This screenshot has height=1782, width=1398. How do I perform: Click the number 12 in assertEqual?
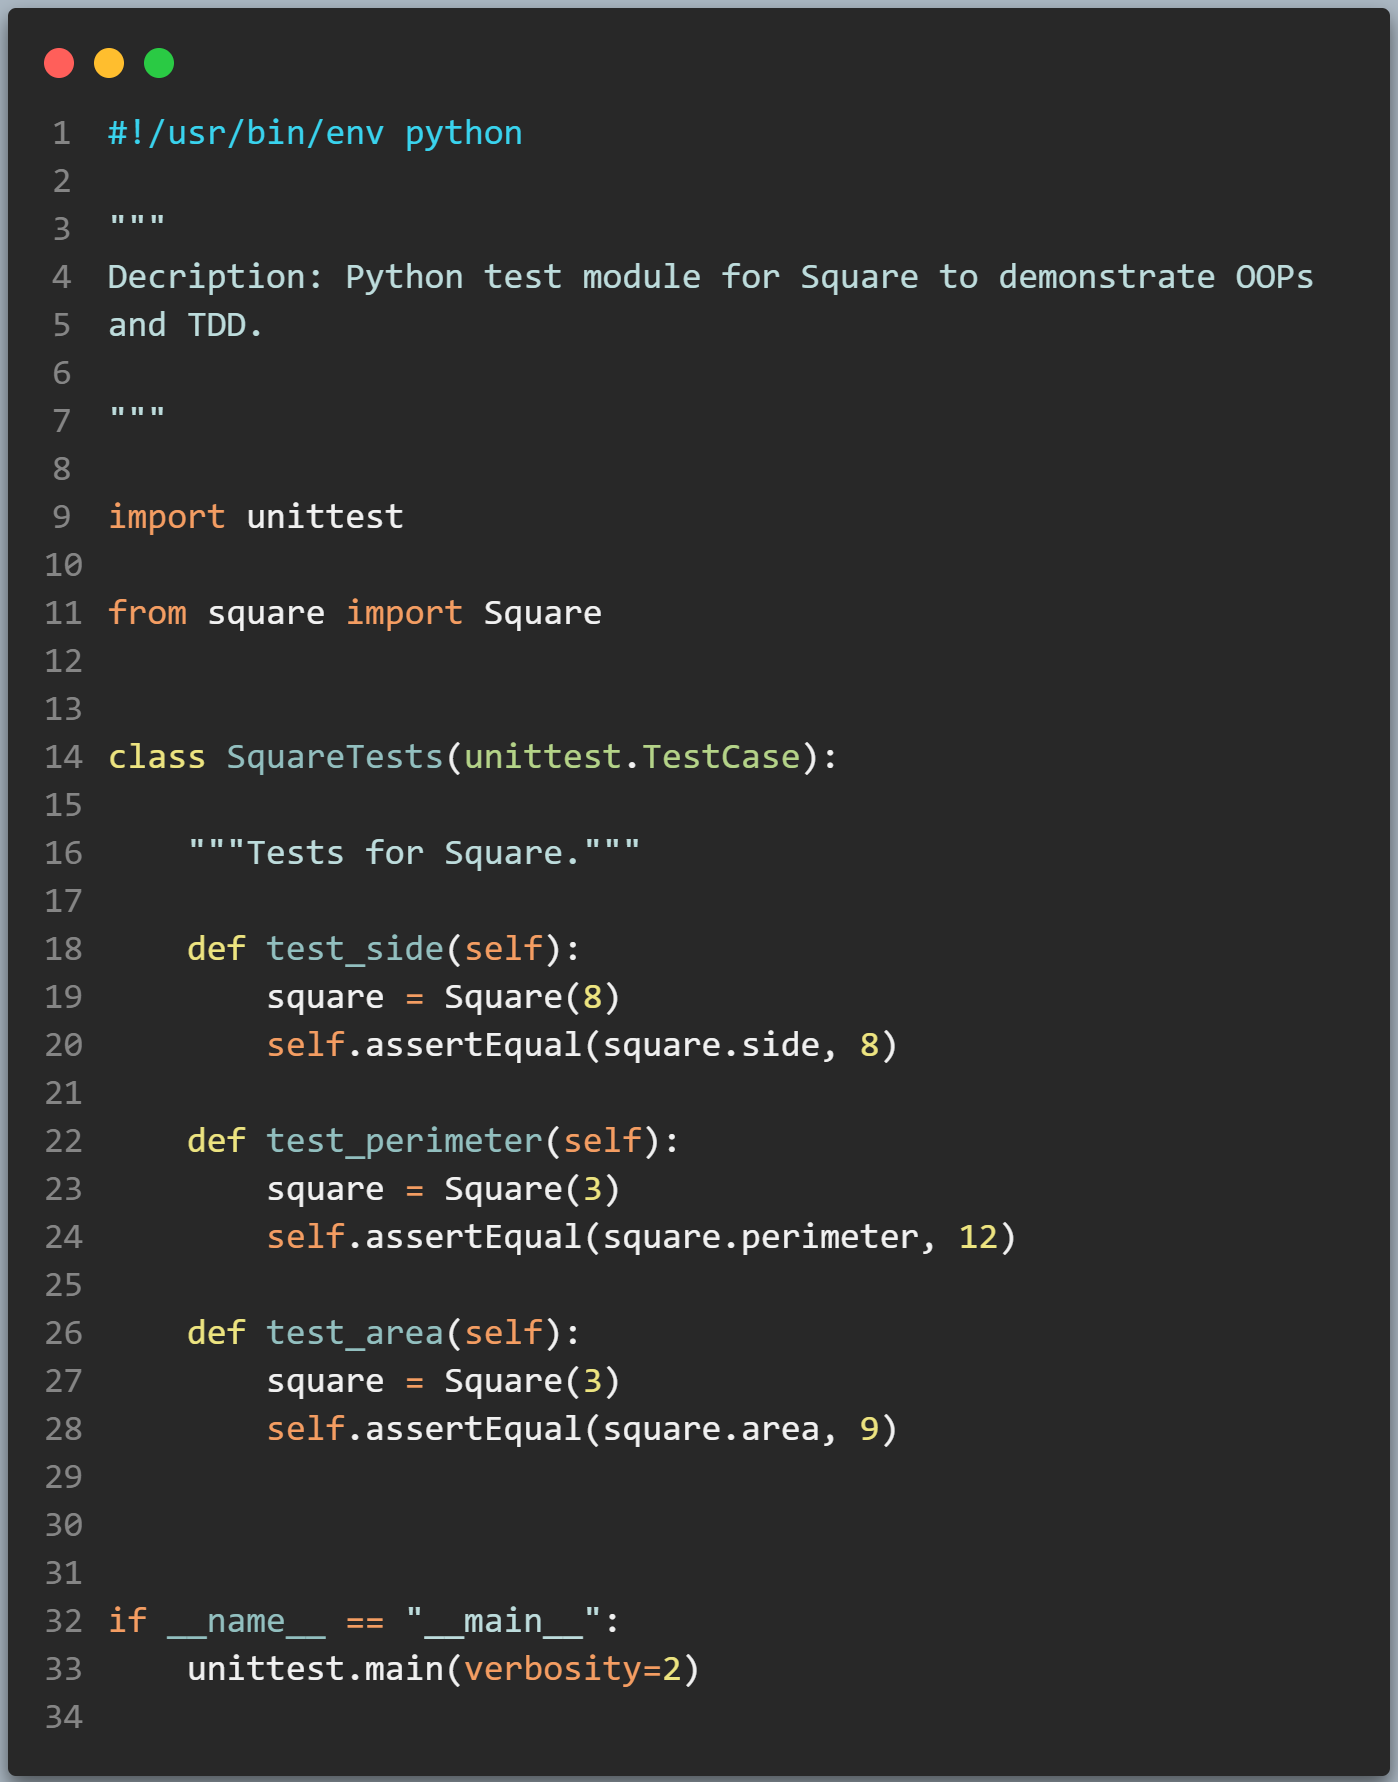tap(978, 1237)
